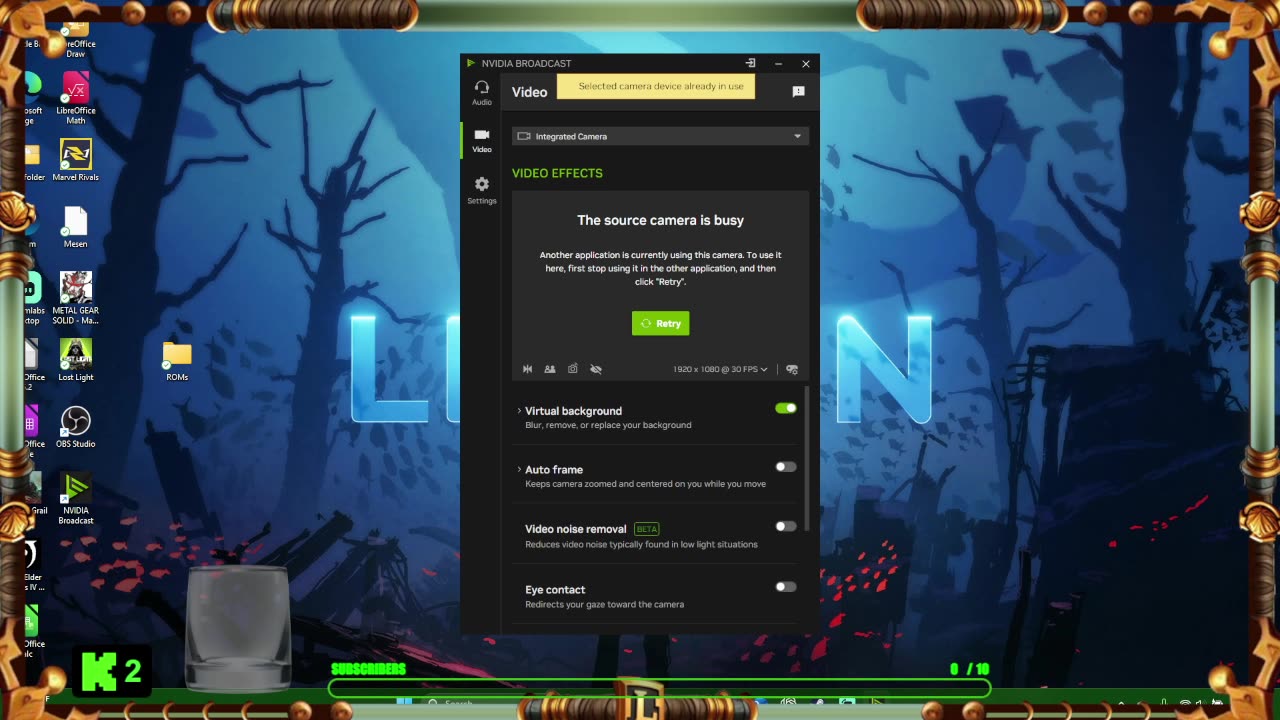Click the green Retry button
This screenshot has height=720, width=1280.
pyautogui.click(x=660, y=323)
